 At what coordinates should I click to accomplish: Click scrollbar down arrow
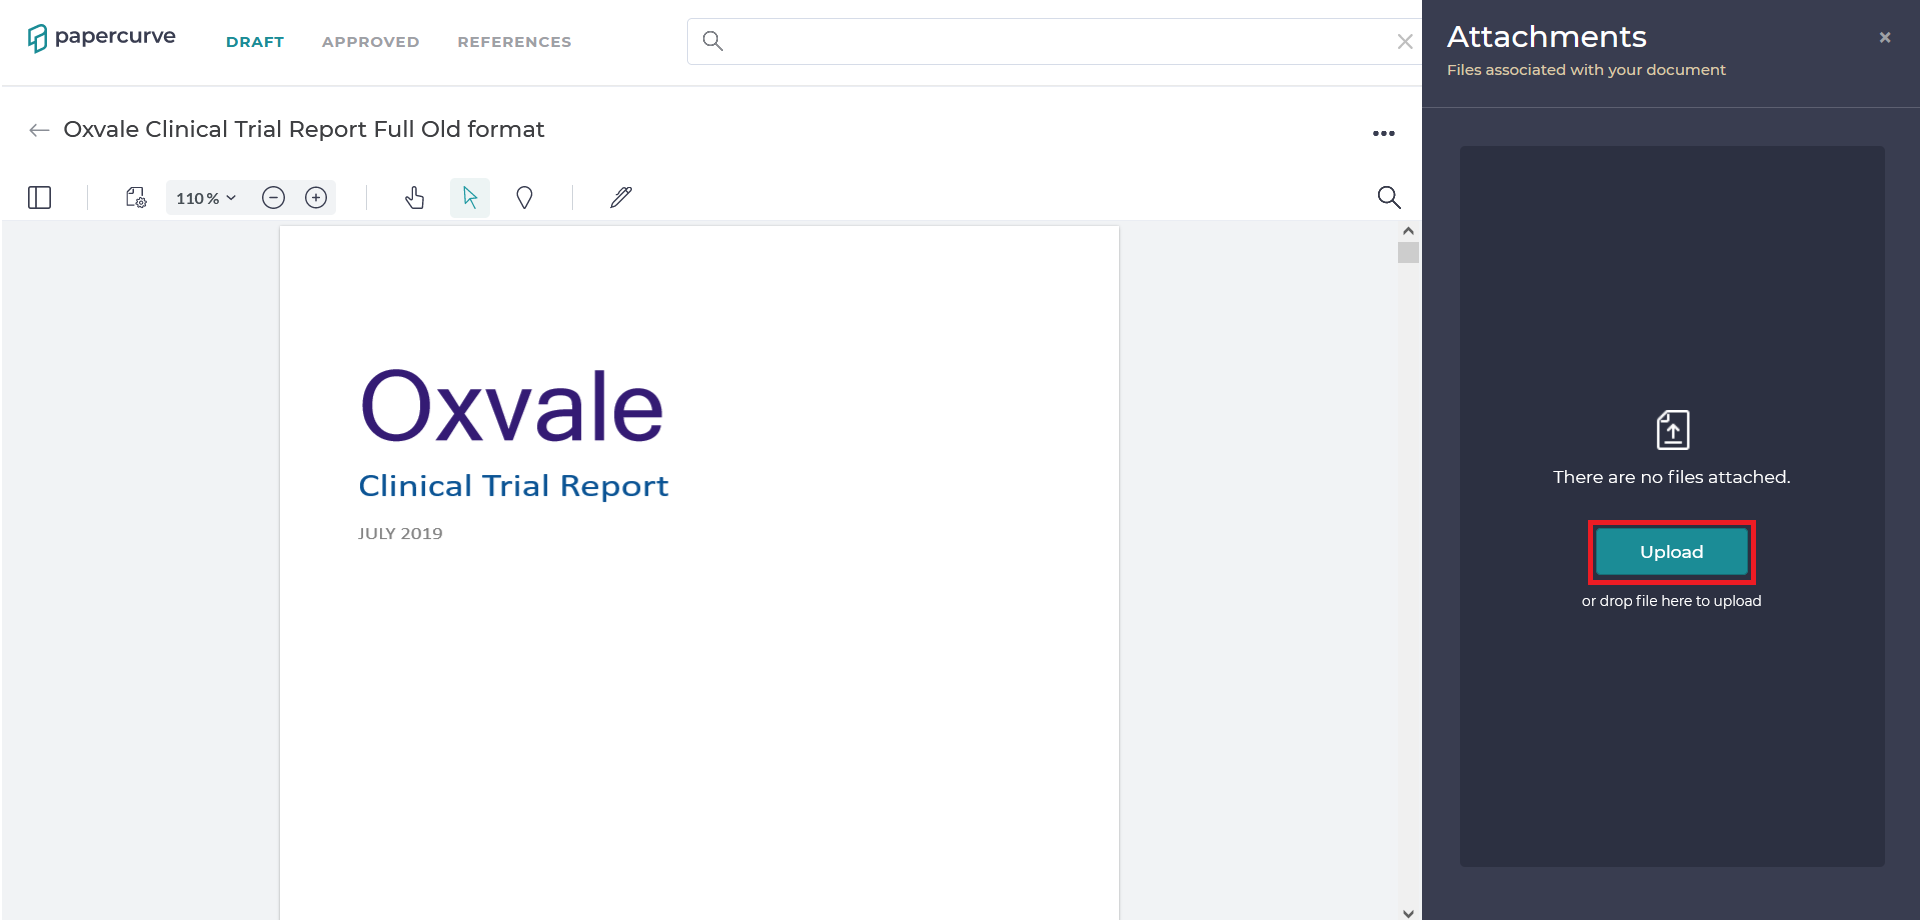tap(1408, 912)
